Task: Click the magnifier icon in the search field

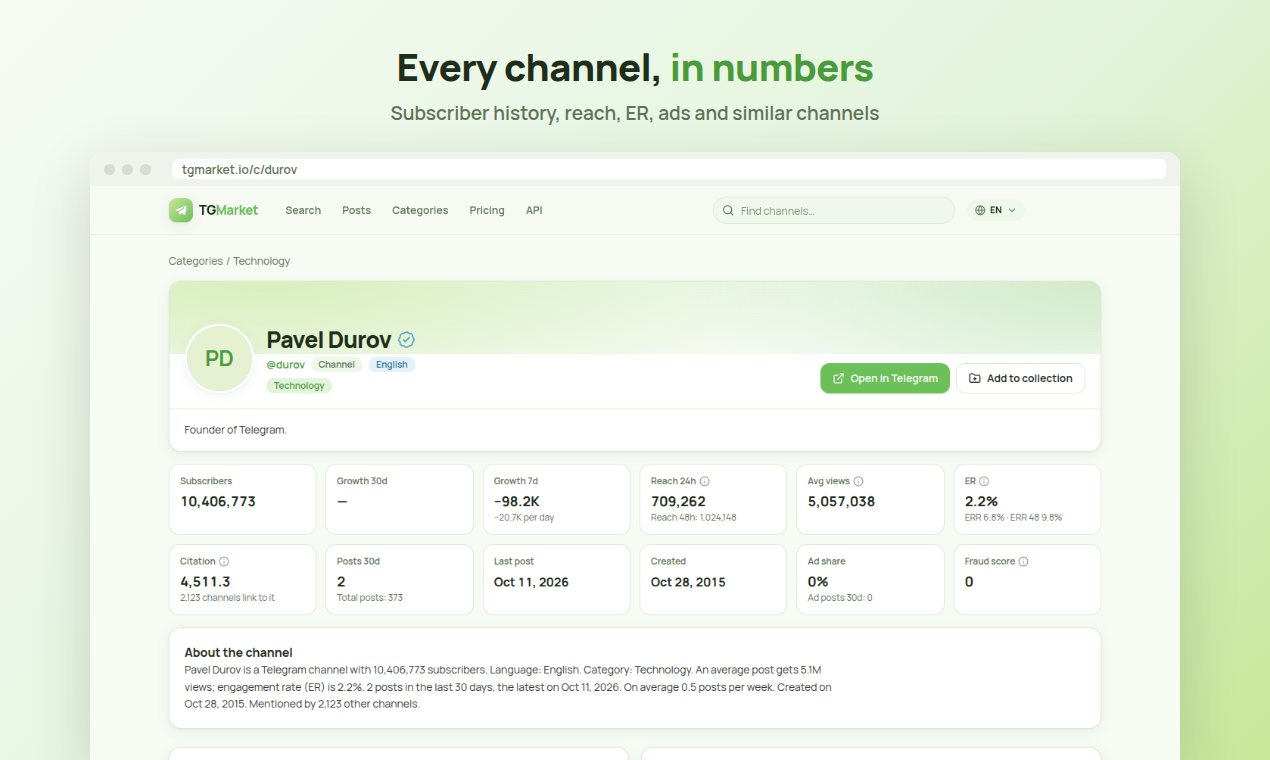Action: [x=729, y=211]
